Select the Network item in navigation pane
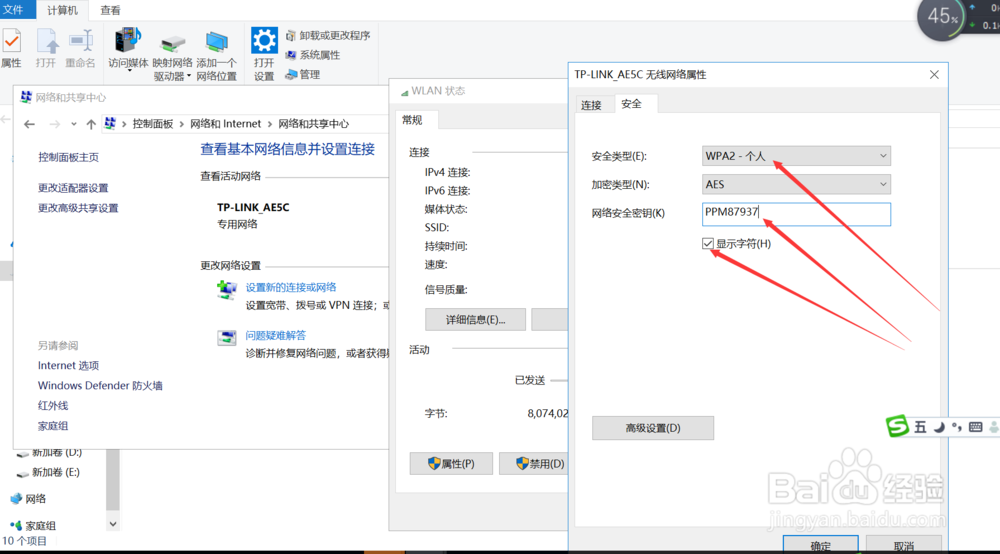 tap(29, 499)
